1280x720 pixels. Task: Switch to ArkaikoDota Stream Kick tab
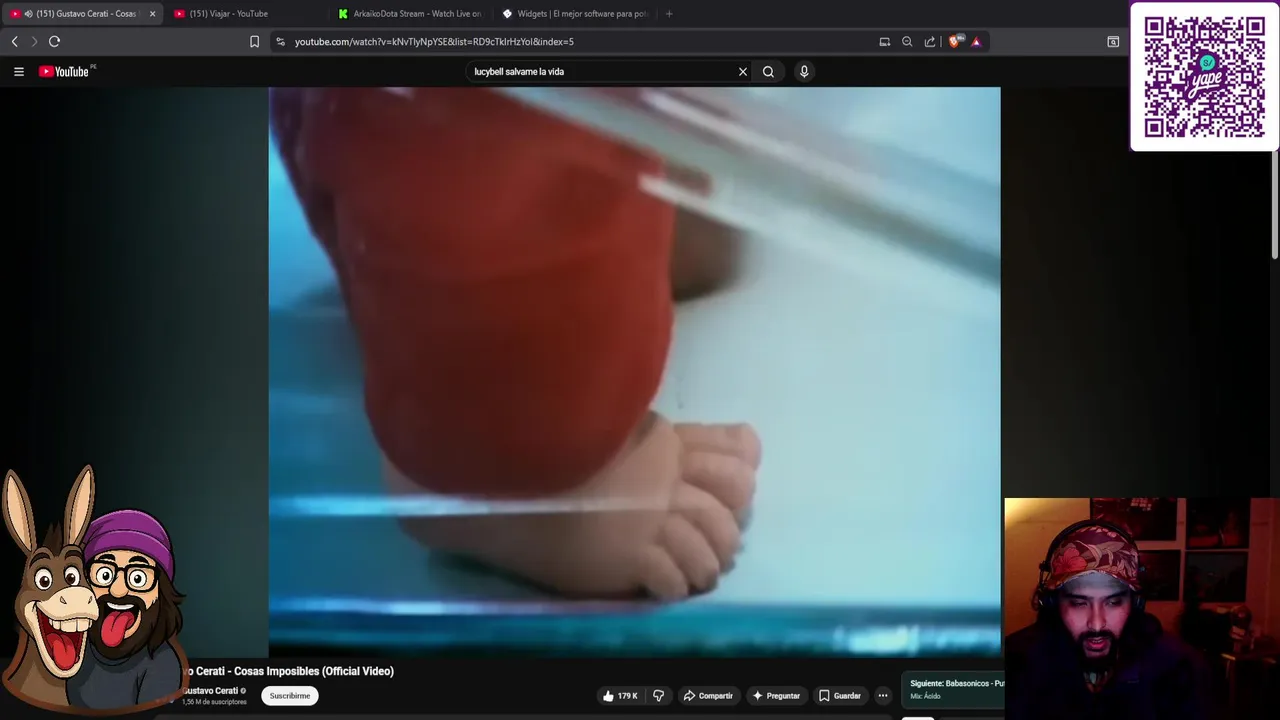(x=409, y=14)
